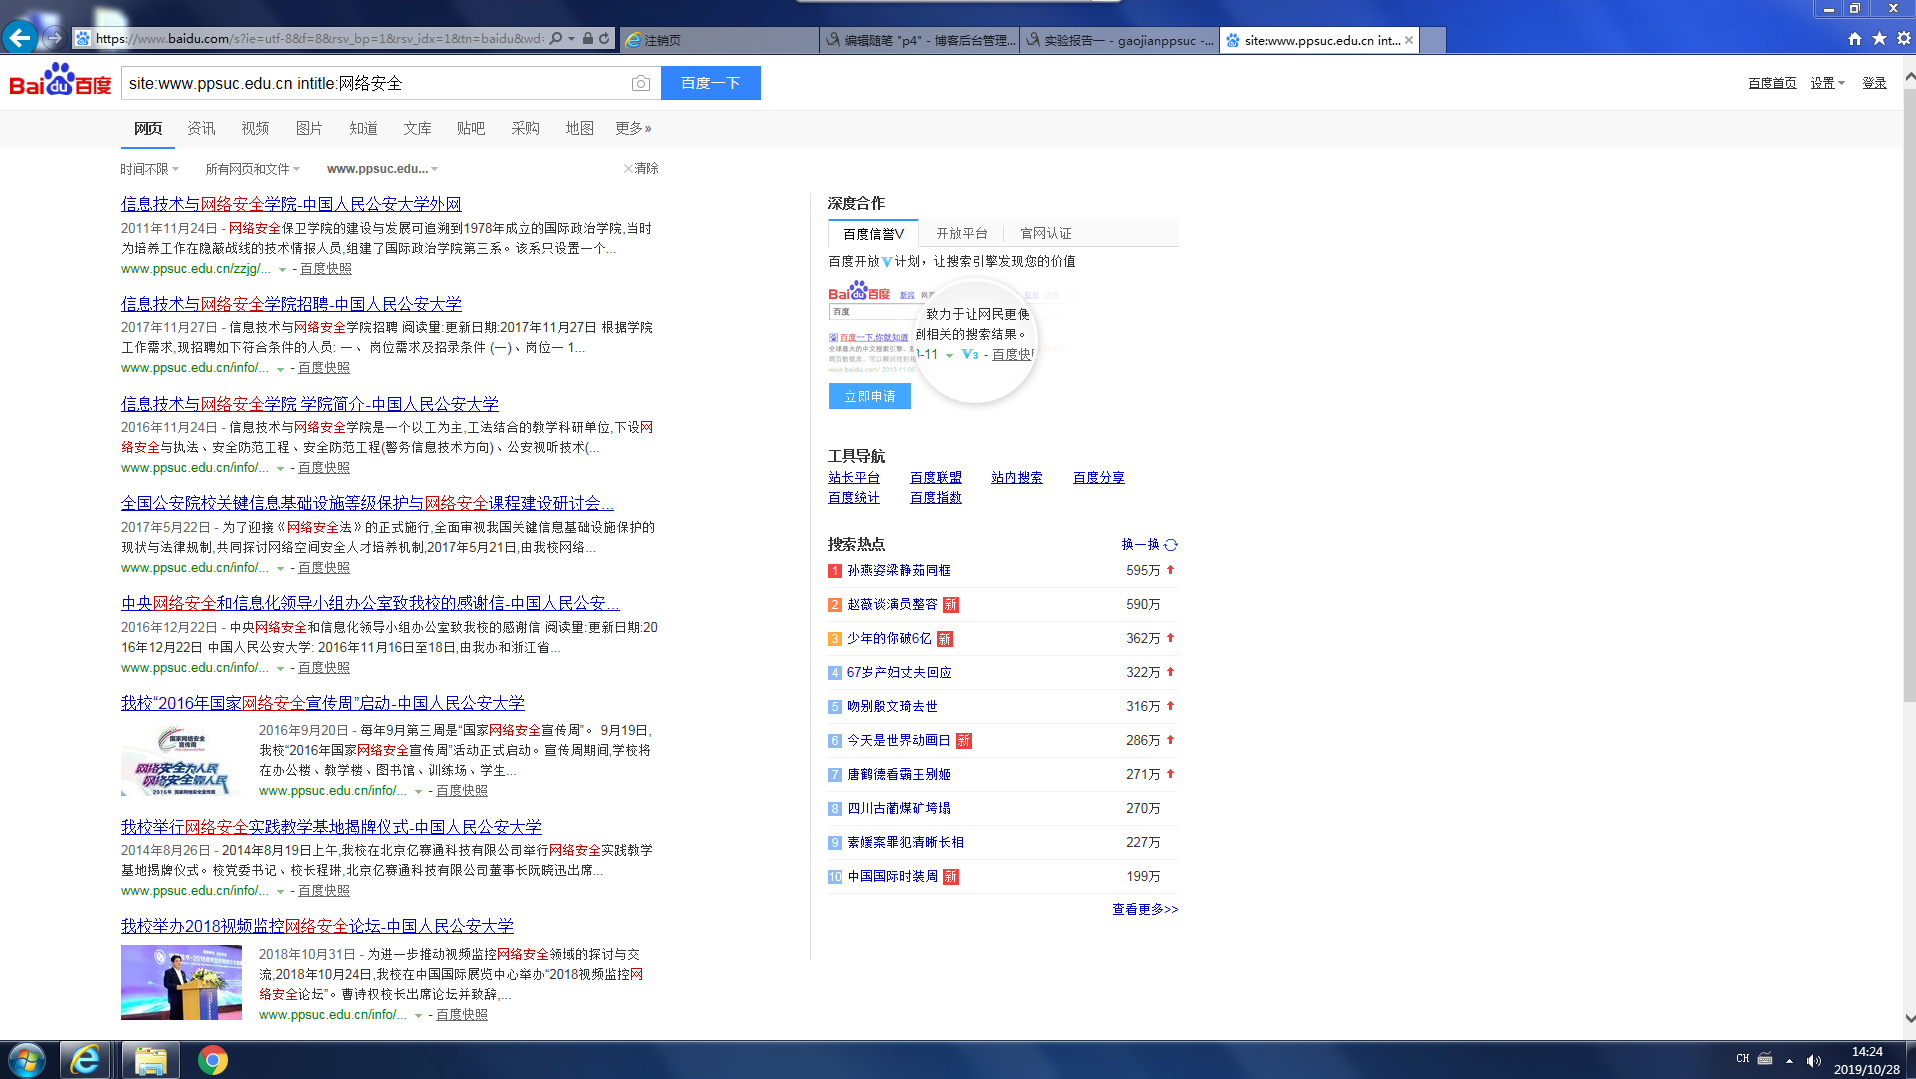Image resolution: width=1916 pixels, height=1079 pixels.
Task: Click the 2018视频监控 forum result thumbnail
Action: (x=181, y=982)
